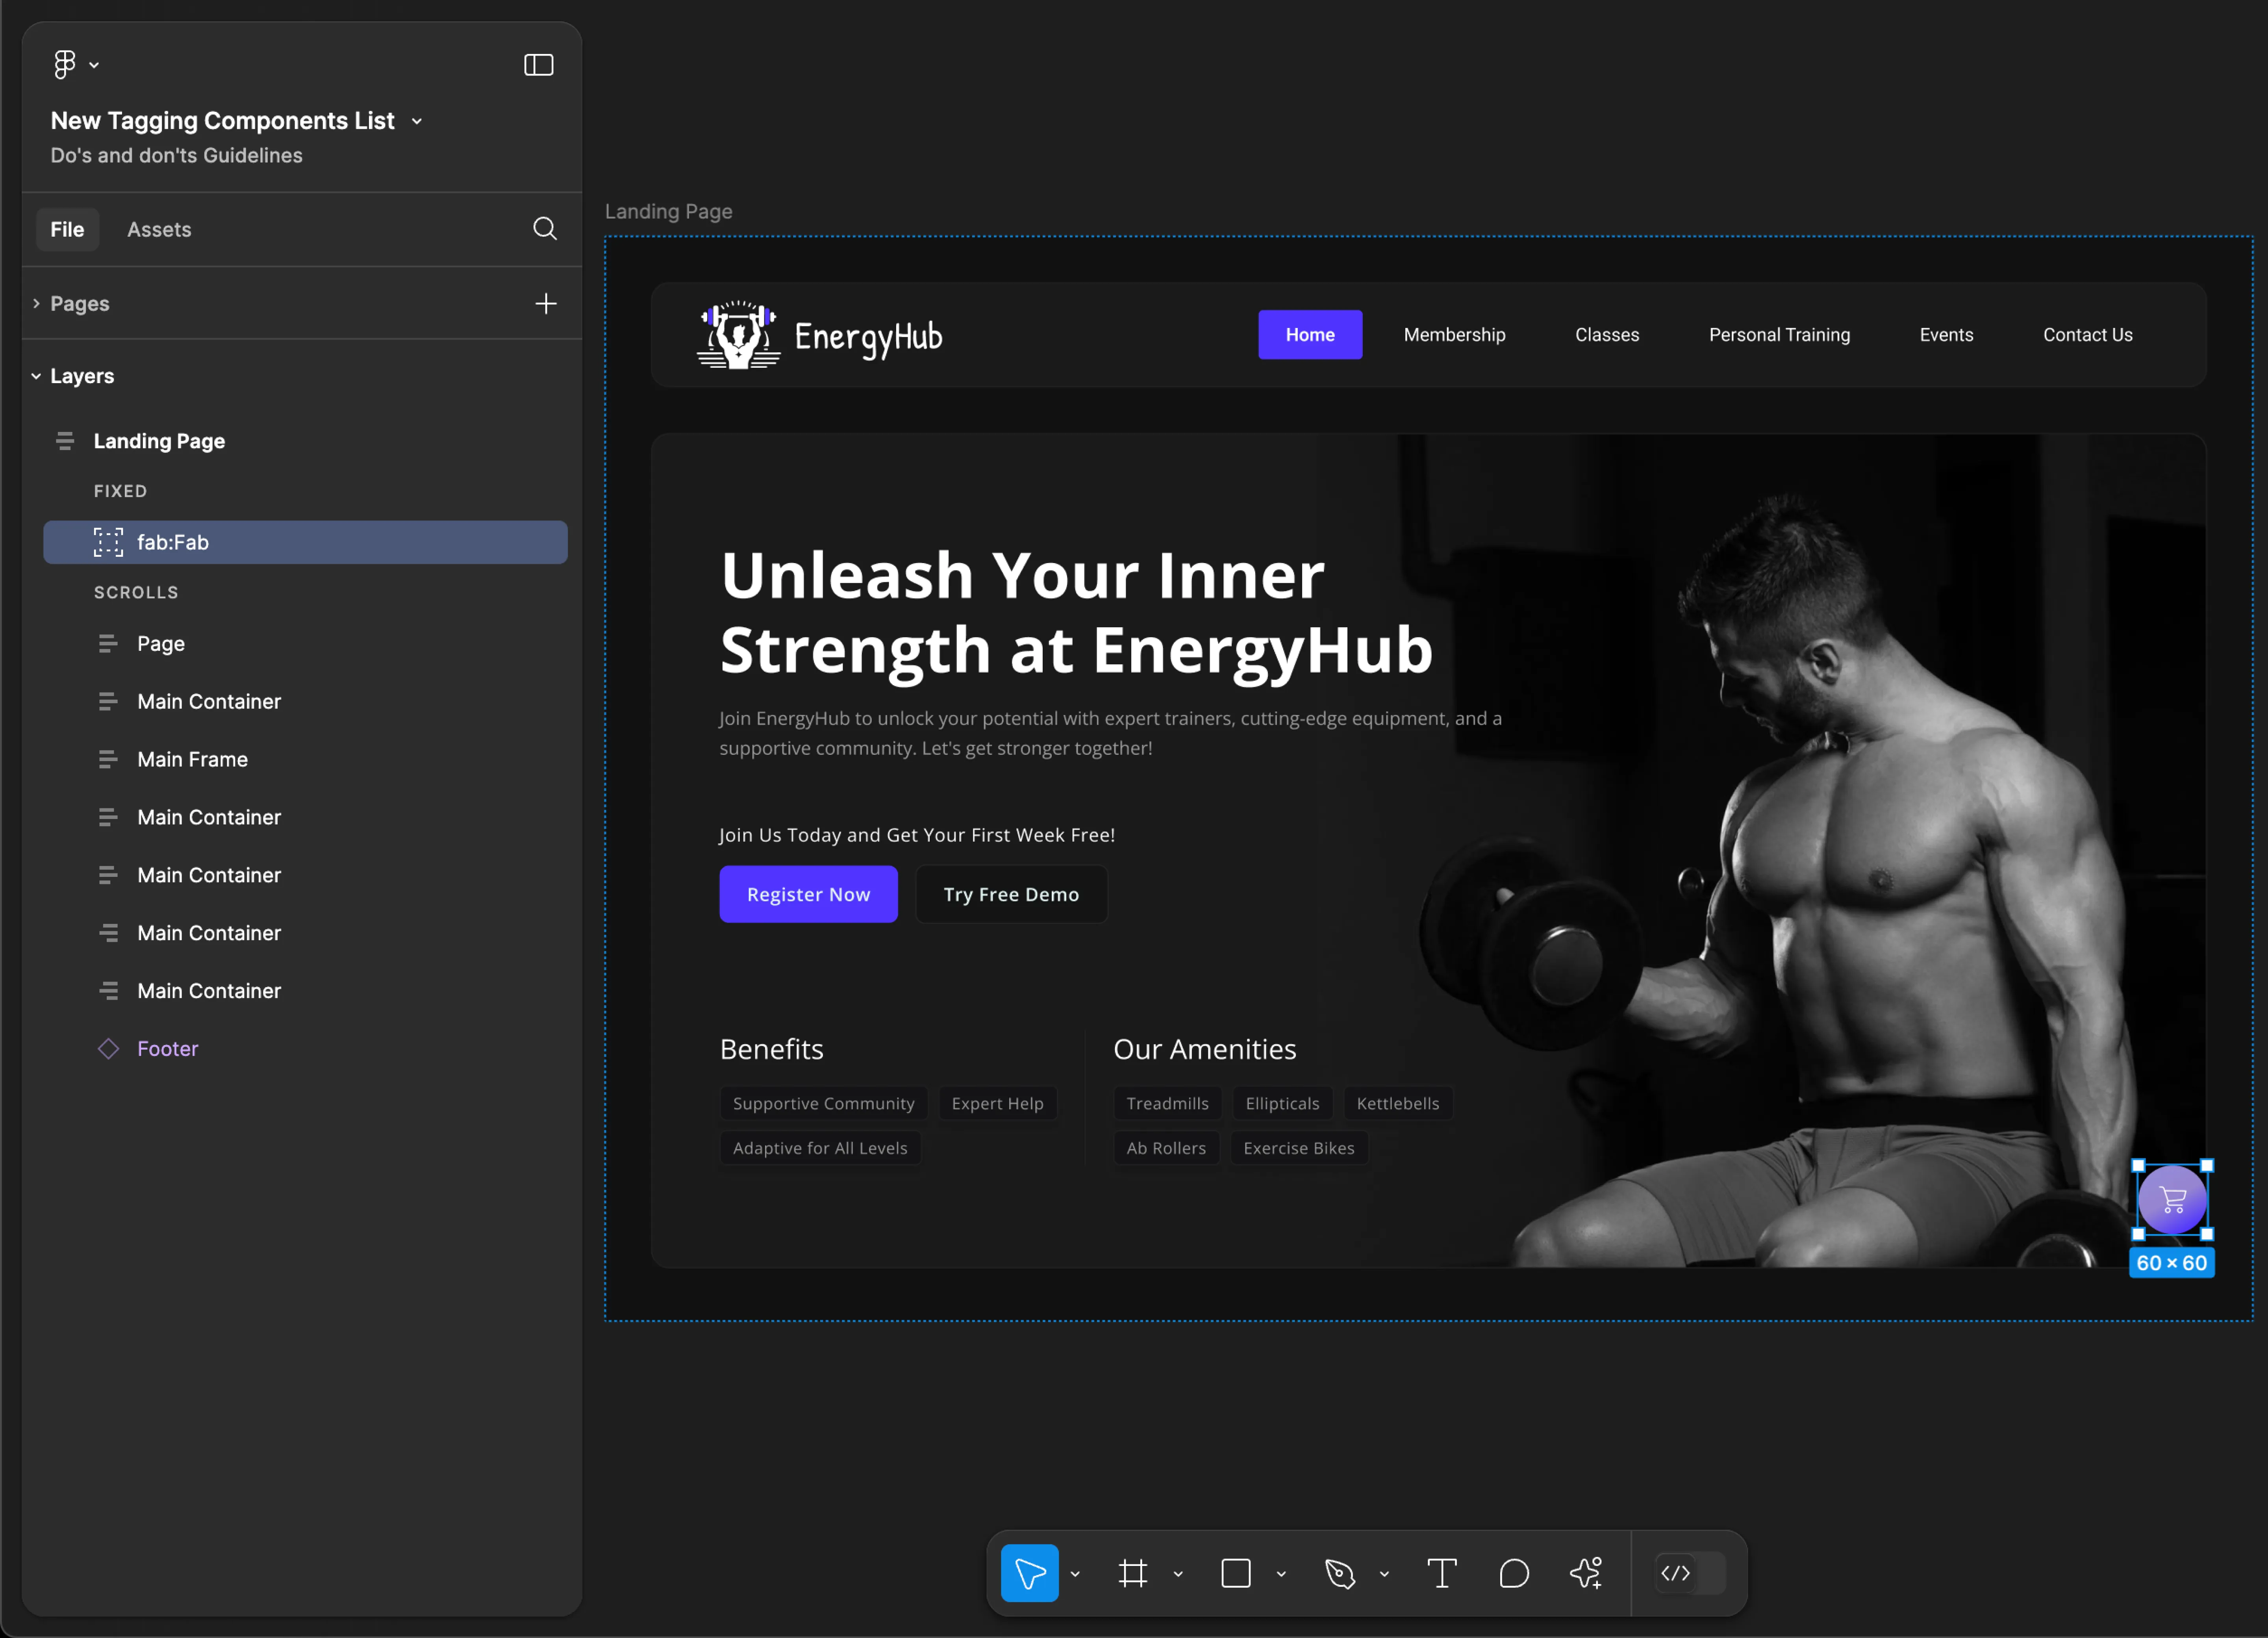The height and width of the screenshot is (1638, 2268).
Task: Select the last Main Container layer
Action: click(x=209, y=991)
